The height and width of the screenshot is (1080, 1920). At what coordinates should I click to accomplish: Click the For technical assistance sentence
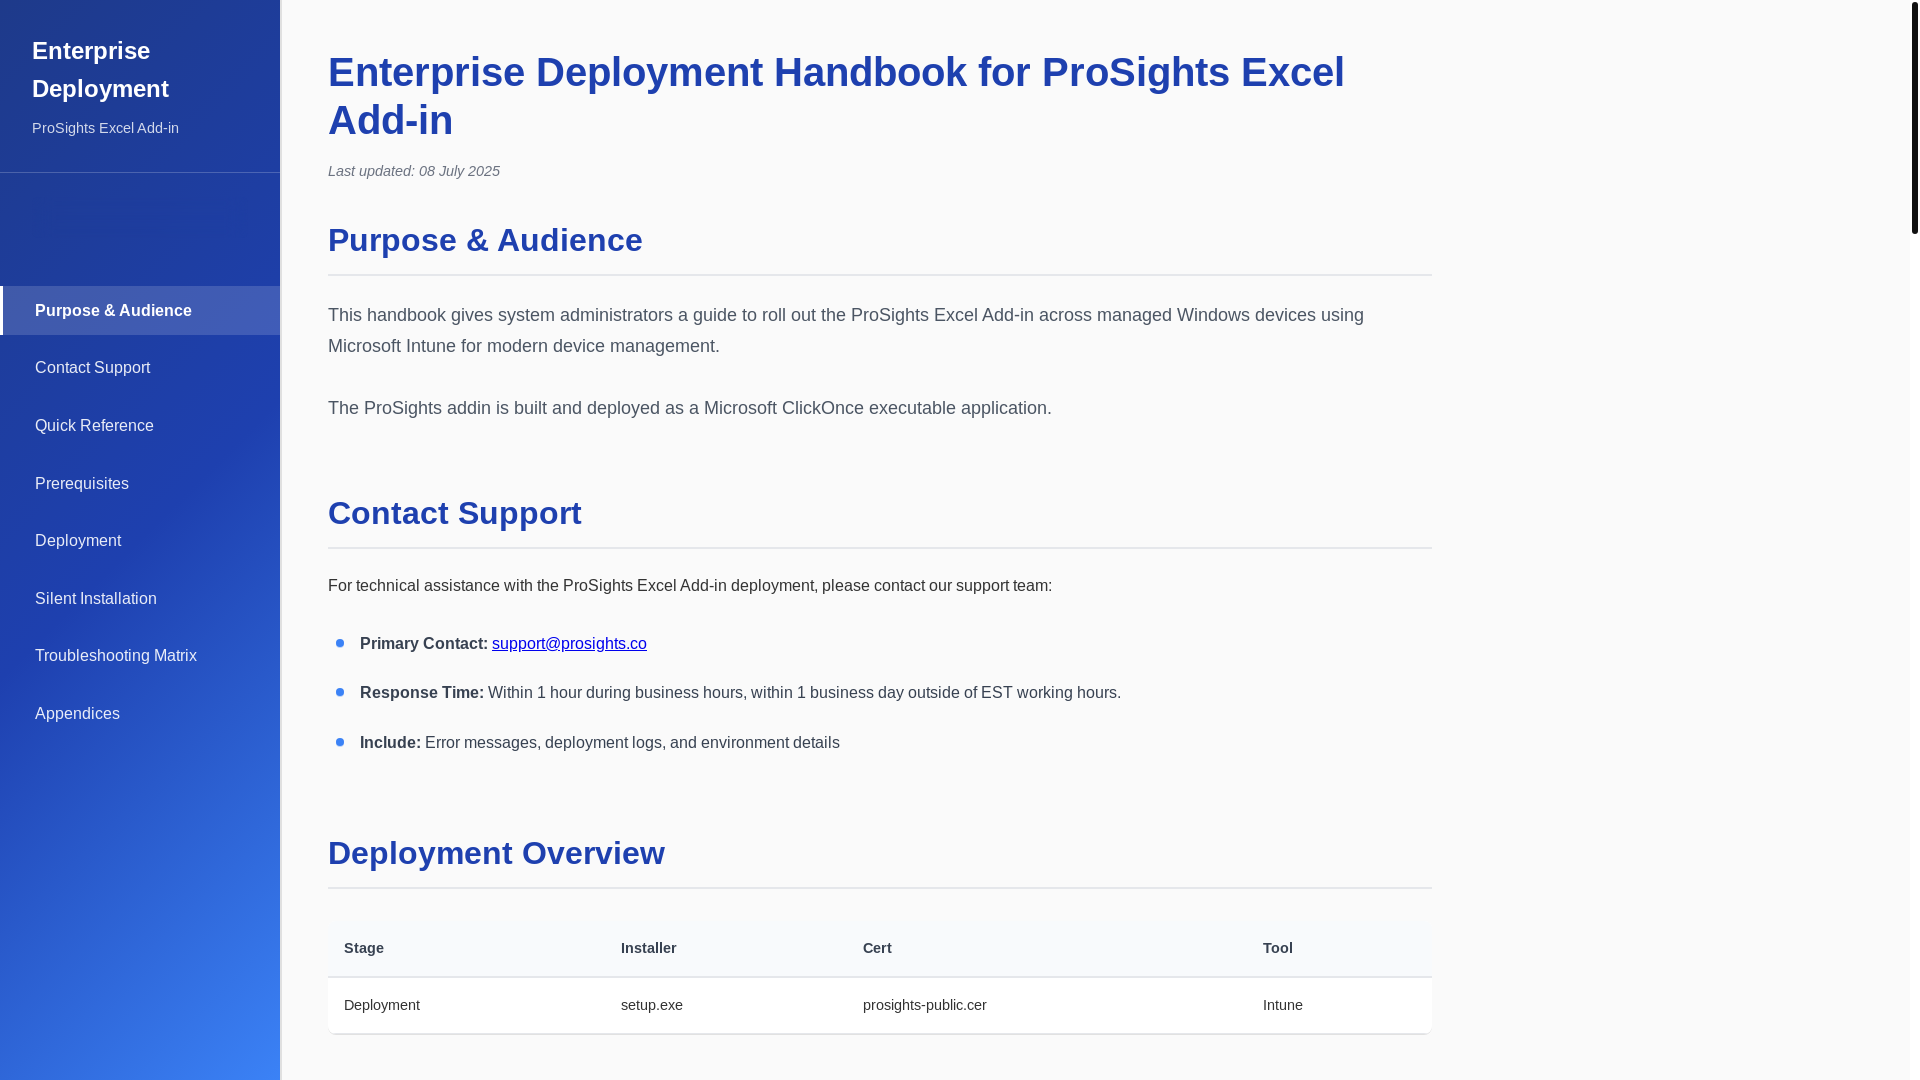pyautogui.click(x=690, y=586)
